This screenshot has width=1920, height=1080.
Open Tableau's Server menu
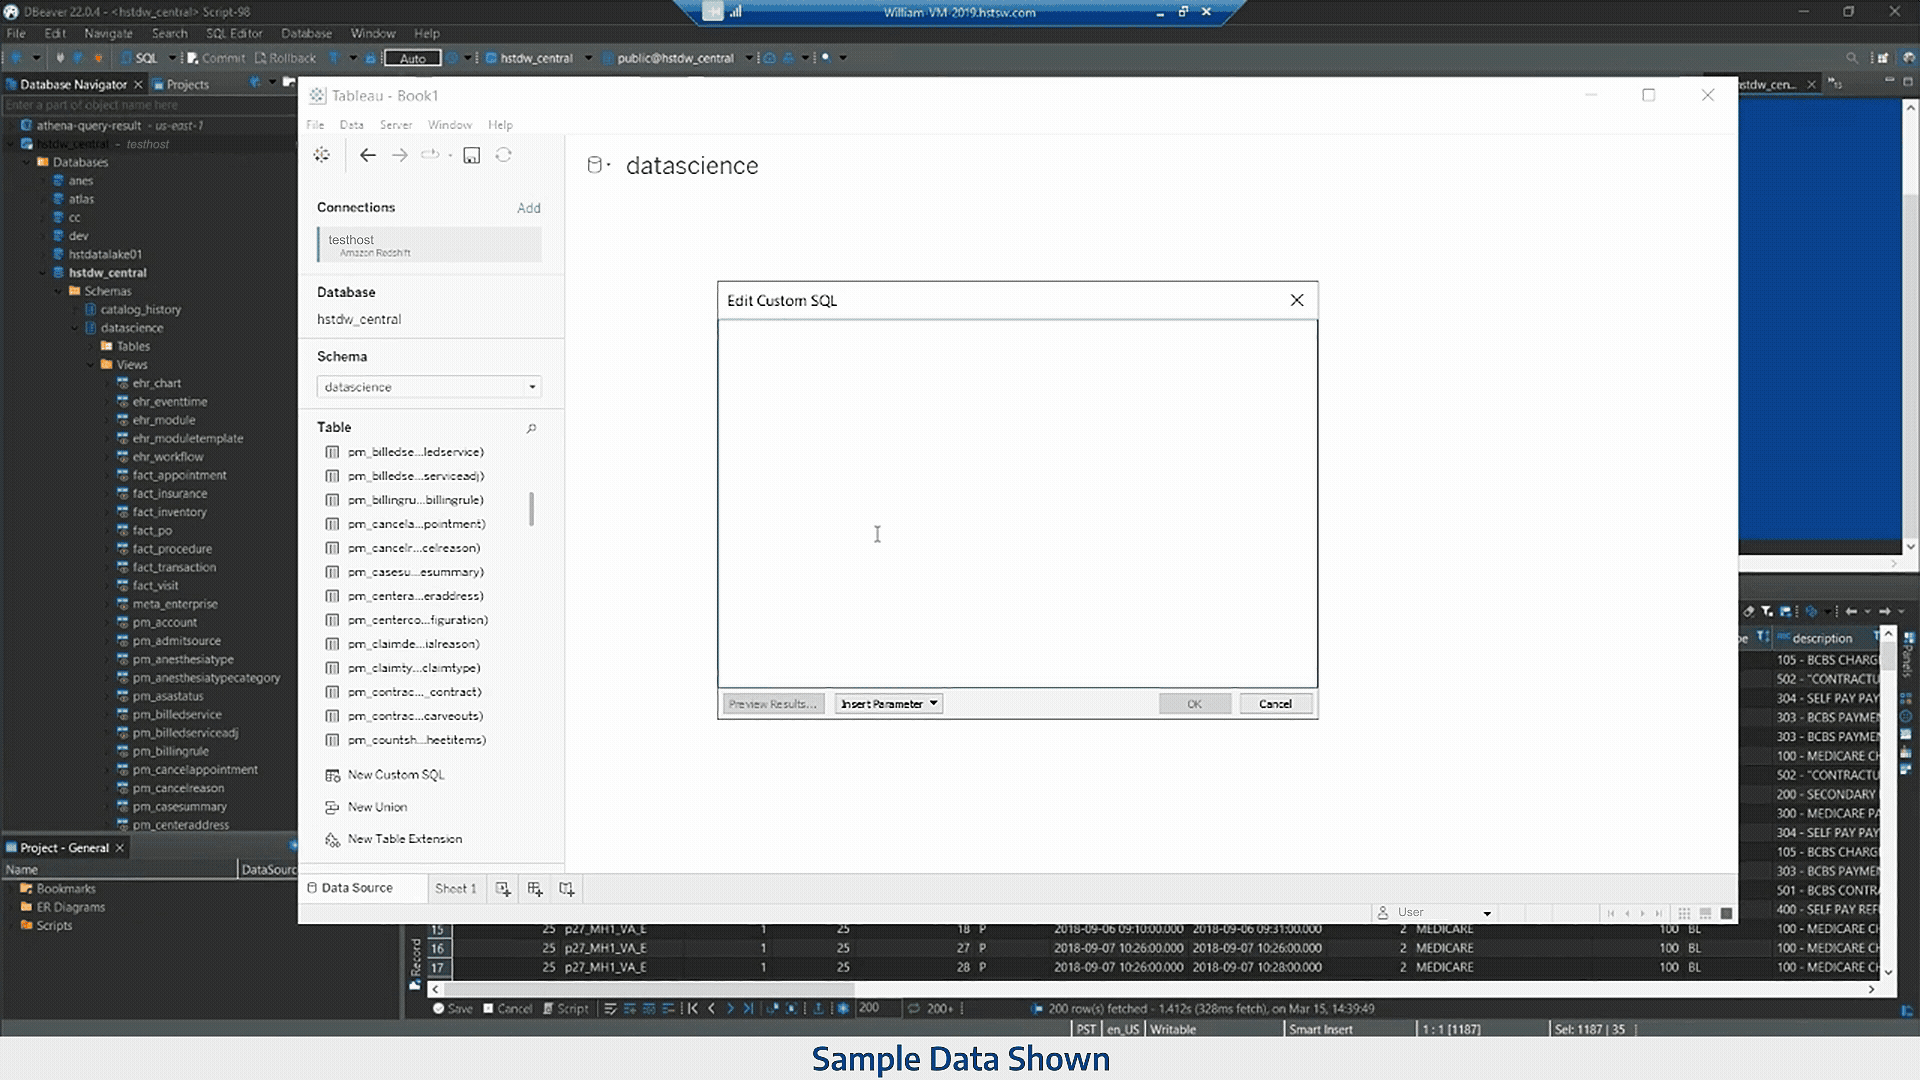(x=396, y=125)
